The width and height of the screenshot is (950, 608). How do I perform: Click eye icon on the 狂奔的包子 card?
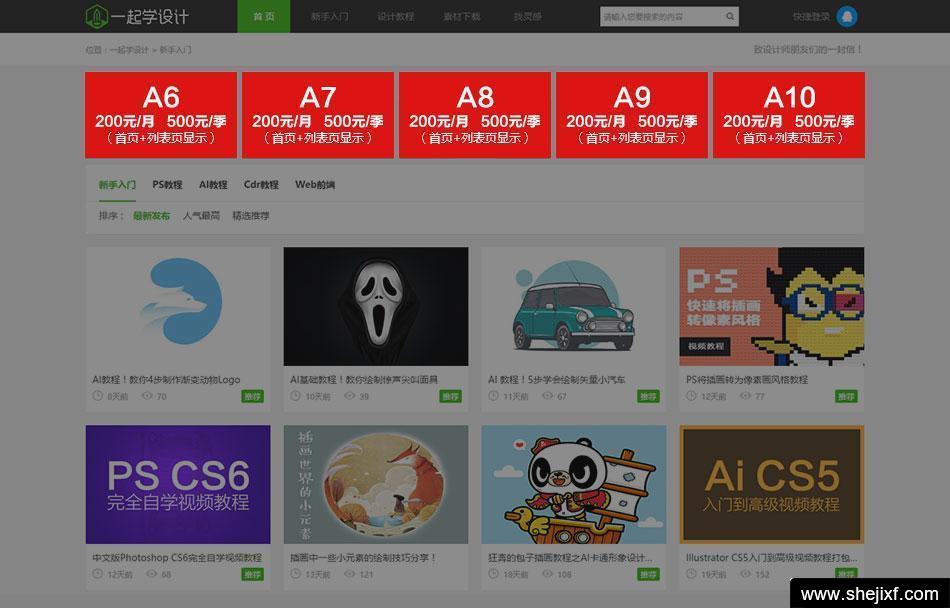[548, 573]
